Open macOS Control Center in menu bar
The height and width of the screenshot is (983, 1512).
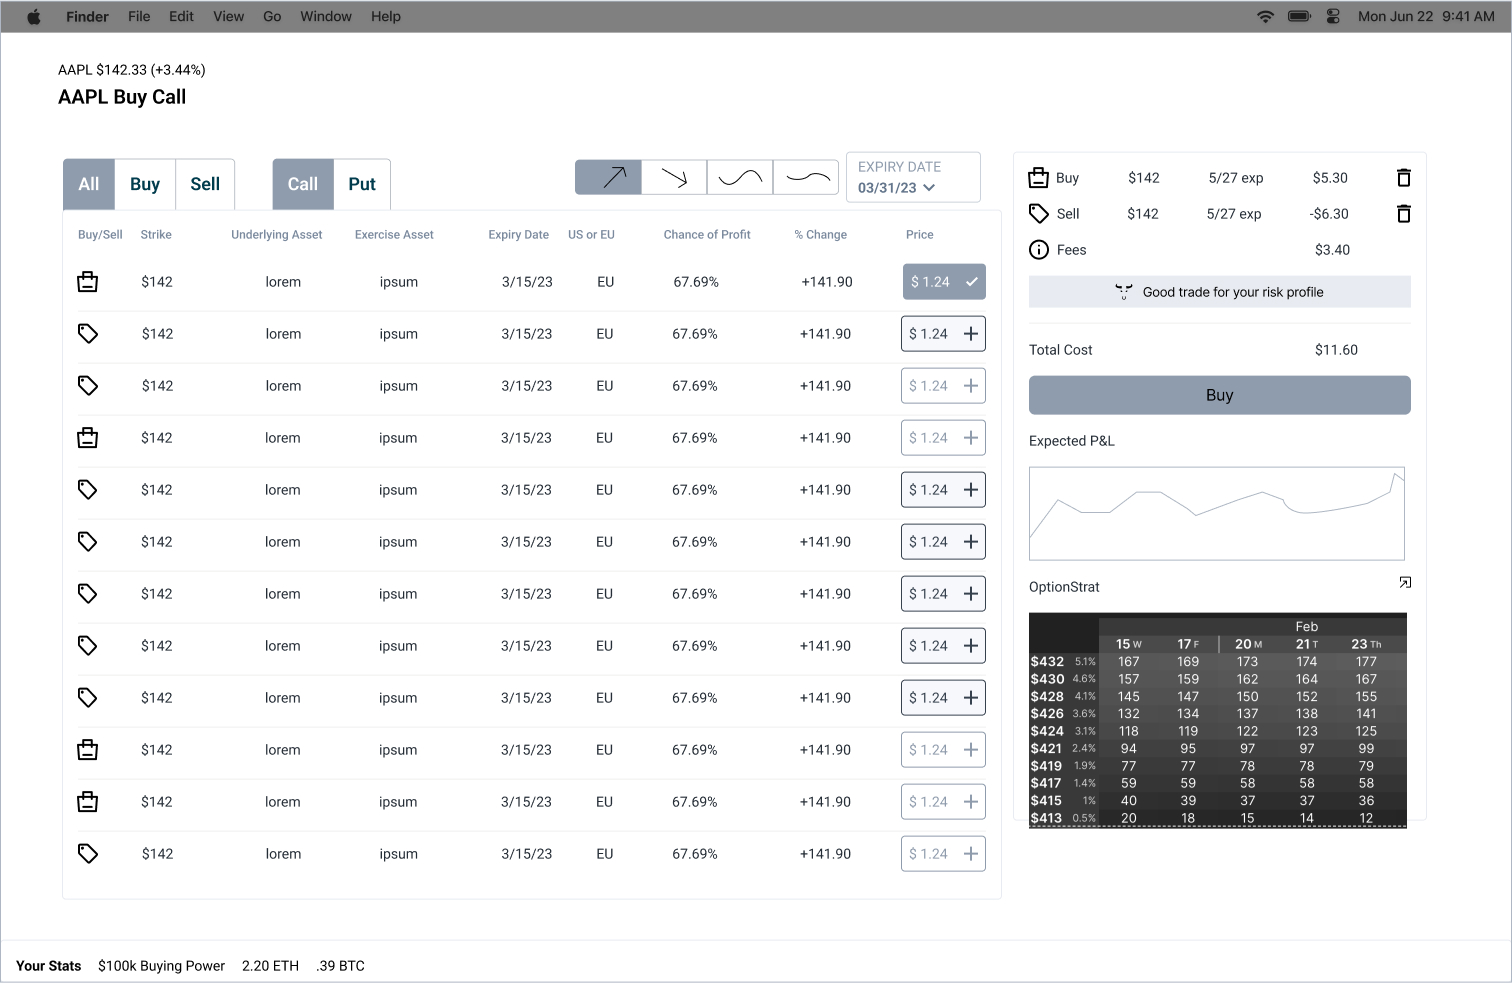1333,16
